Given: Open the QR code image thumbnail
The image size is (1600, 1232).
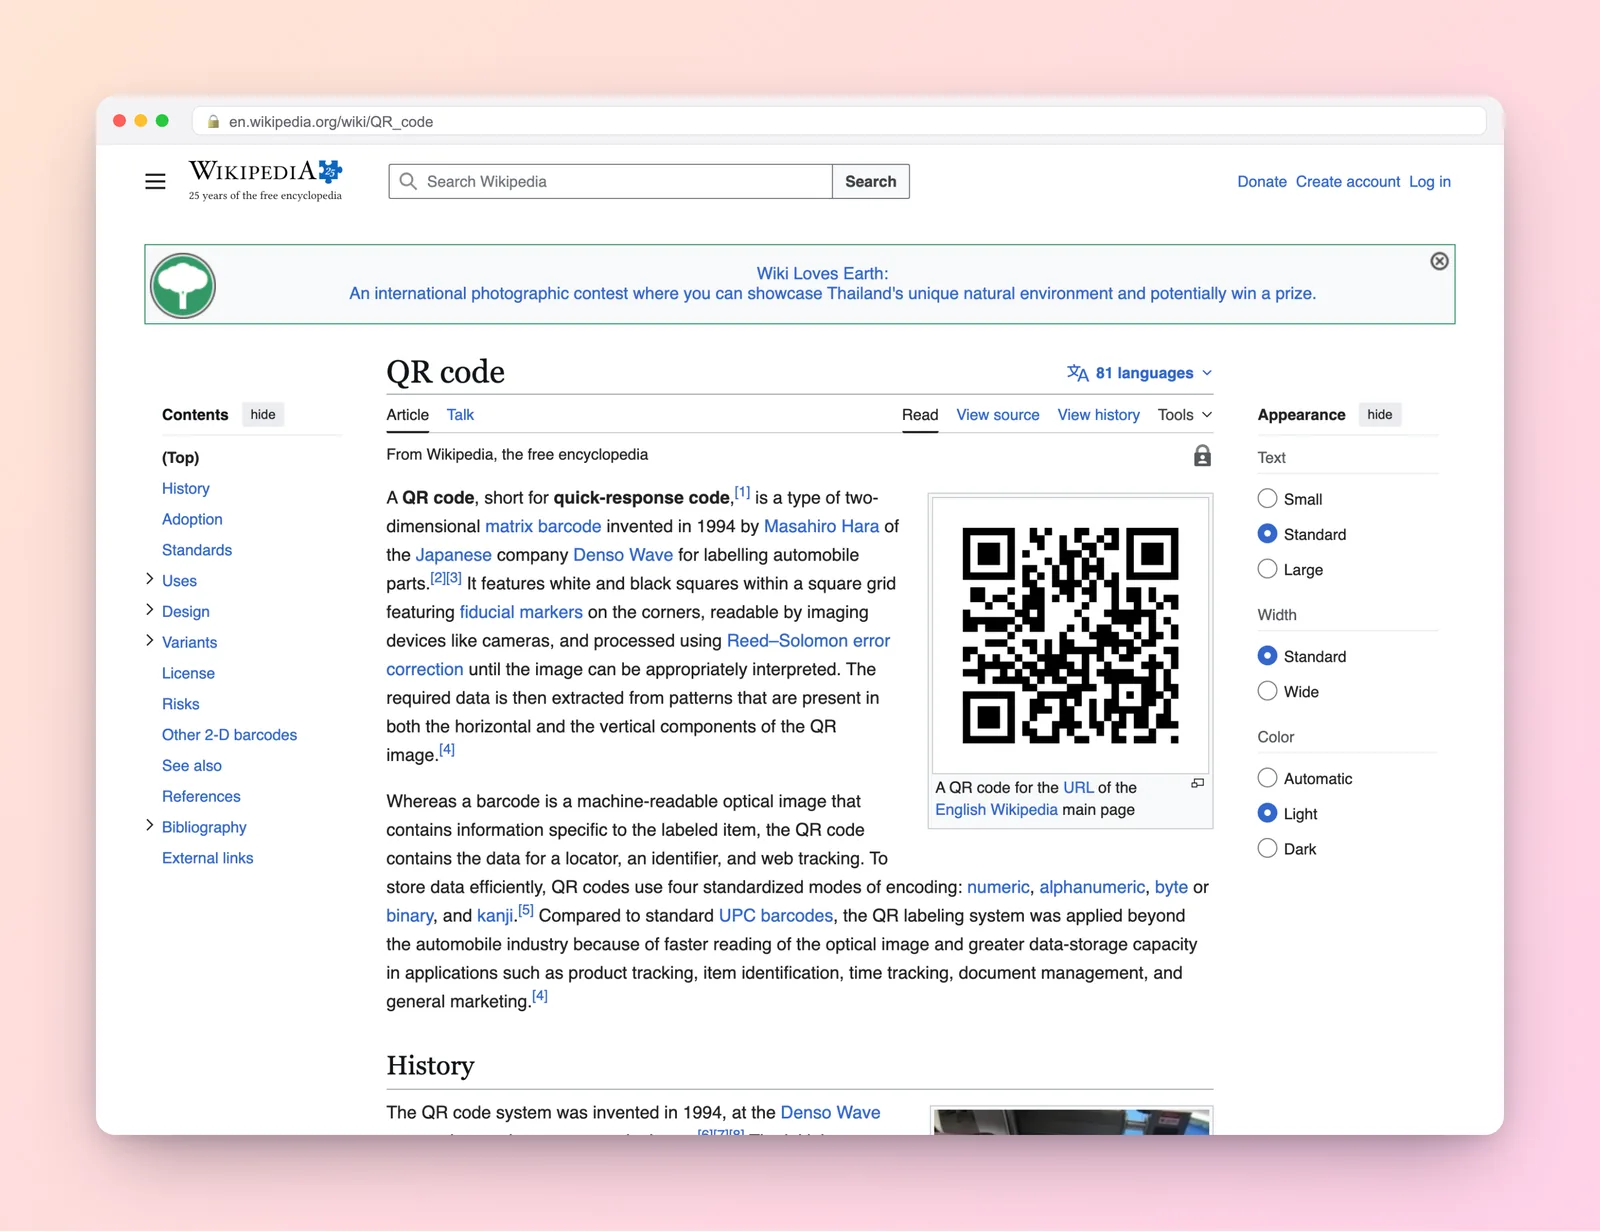Looking at the screenshot, I should click(x=1070, y=635).
